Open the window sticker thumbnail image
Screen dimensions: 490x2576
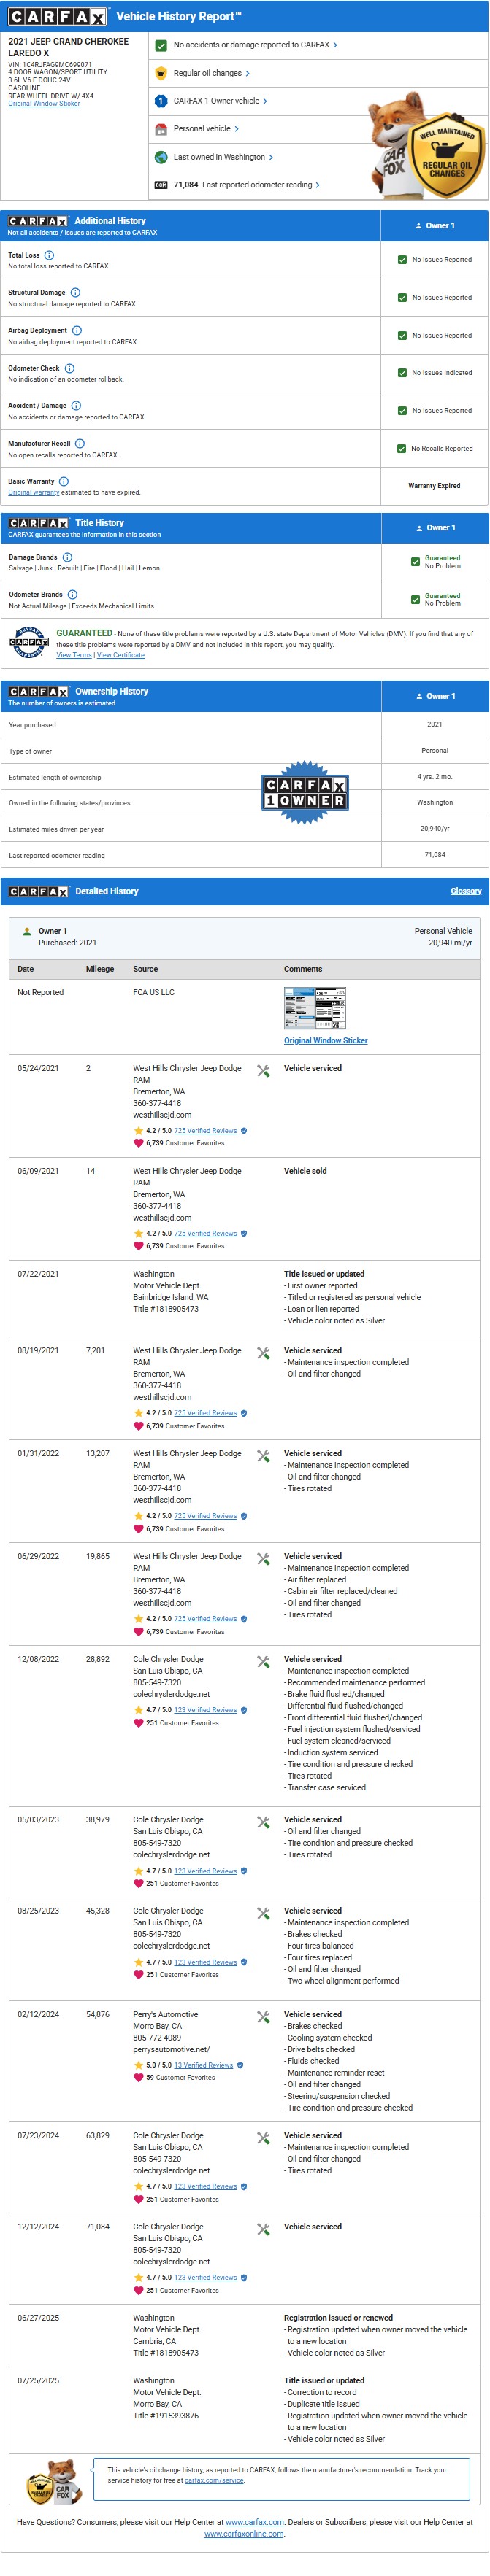[x=314, y=1008]
